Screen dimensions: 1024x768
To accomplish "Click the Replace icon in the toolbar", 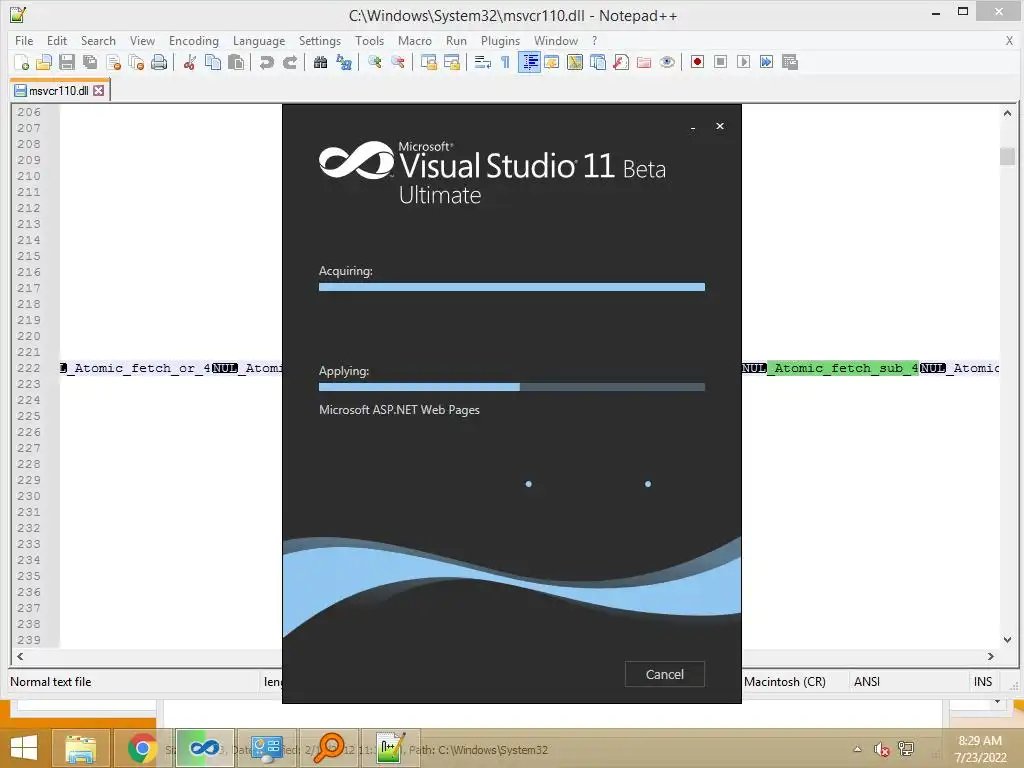I will [344, 62].
